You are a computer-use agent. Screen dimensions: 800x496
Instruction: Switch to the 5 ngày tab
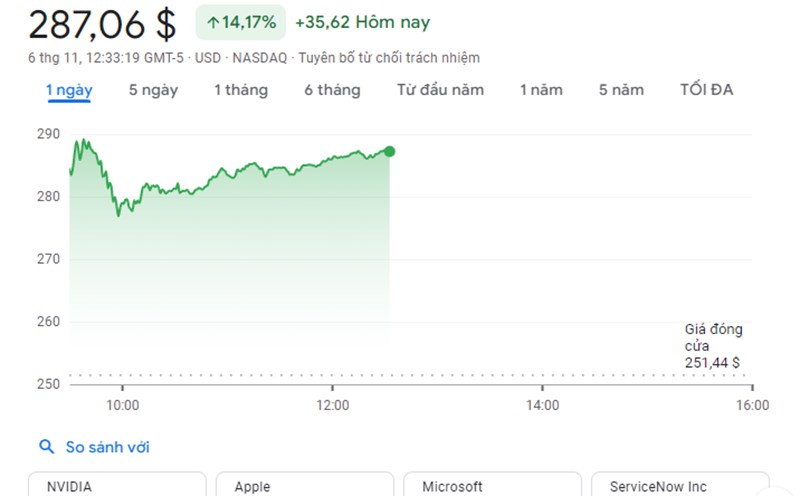(153, 90)
